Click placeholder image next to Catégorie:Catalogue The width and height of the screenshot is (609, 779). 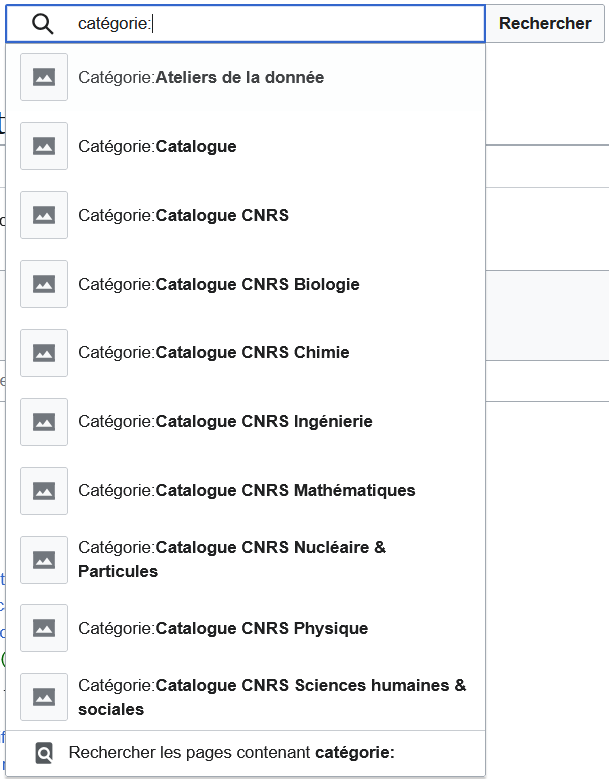(x=44, y=146)
